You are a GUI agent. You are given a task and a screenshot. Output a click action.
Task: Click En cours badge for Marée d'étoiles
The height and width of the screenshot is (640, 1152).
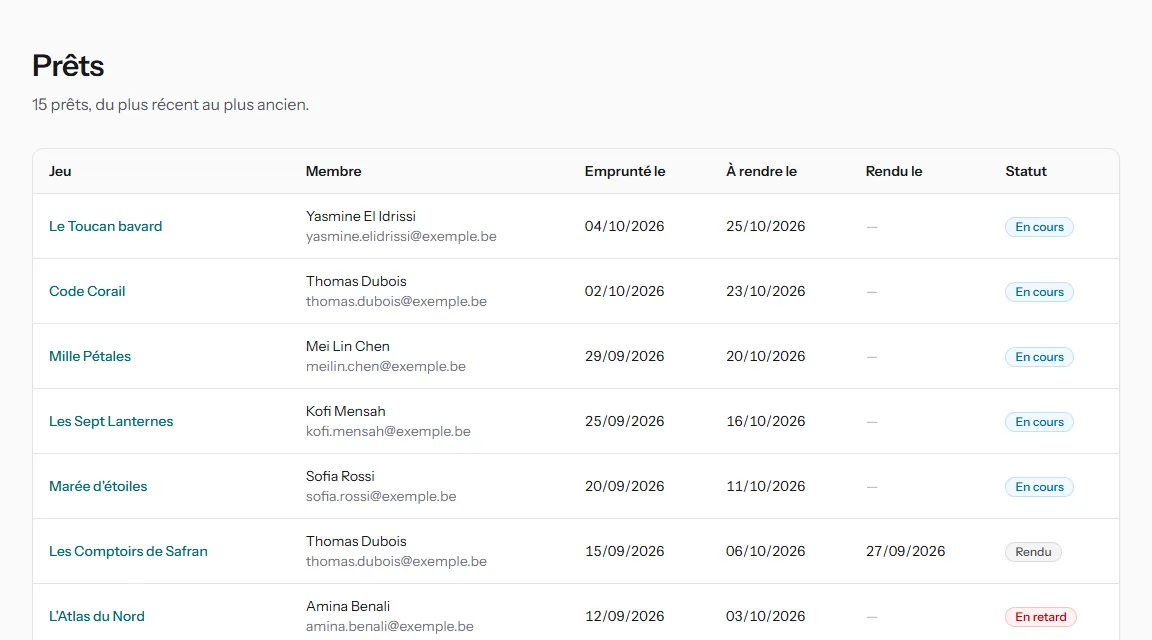(1039, 487)
